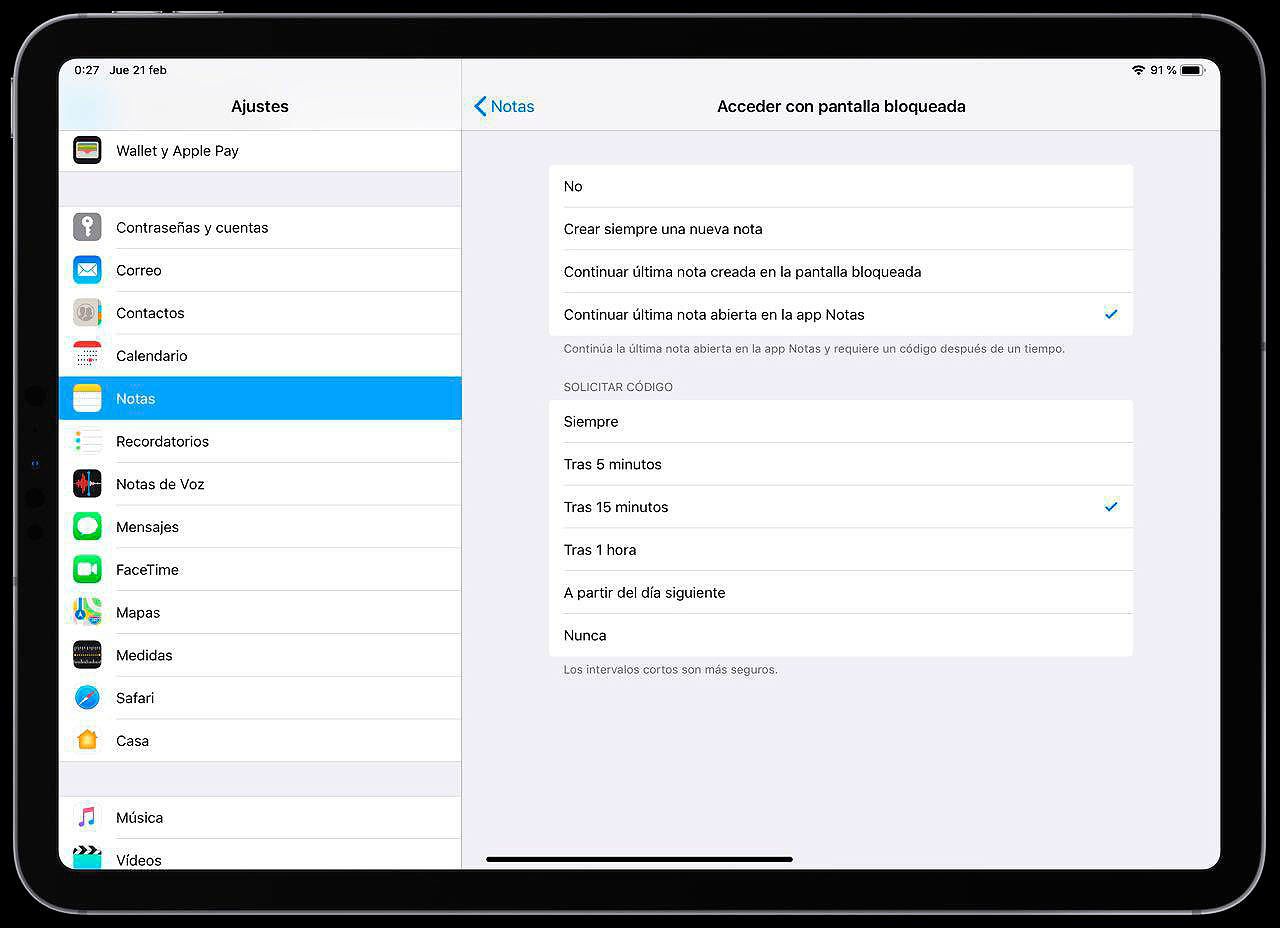This screenshot has height=928, width=1280.
Task: Open Wallet y Apple Pay settings
Action: [260, 151]
